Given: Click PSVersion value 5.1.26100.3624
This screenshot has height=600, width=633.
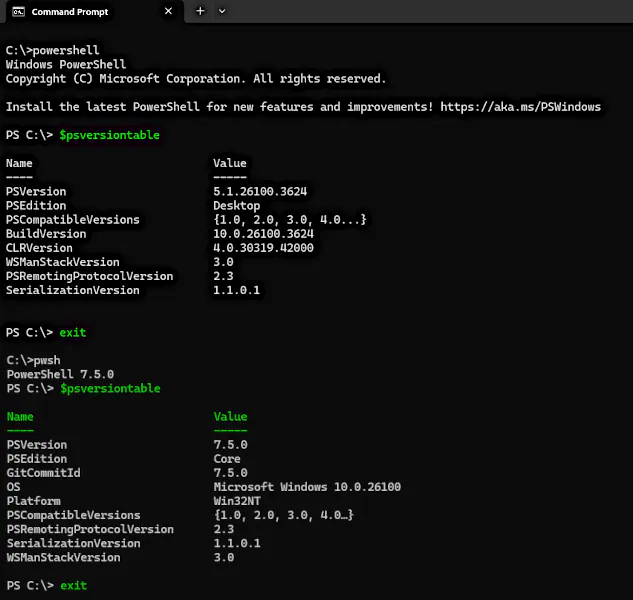Looking at the screenshot, I should 260,191.
